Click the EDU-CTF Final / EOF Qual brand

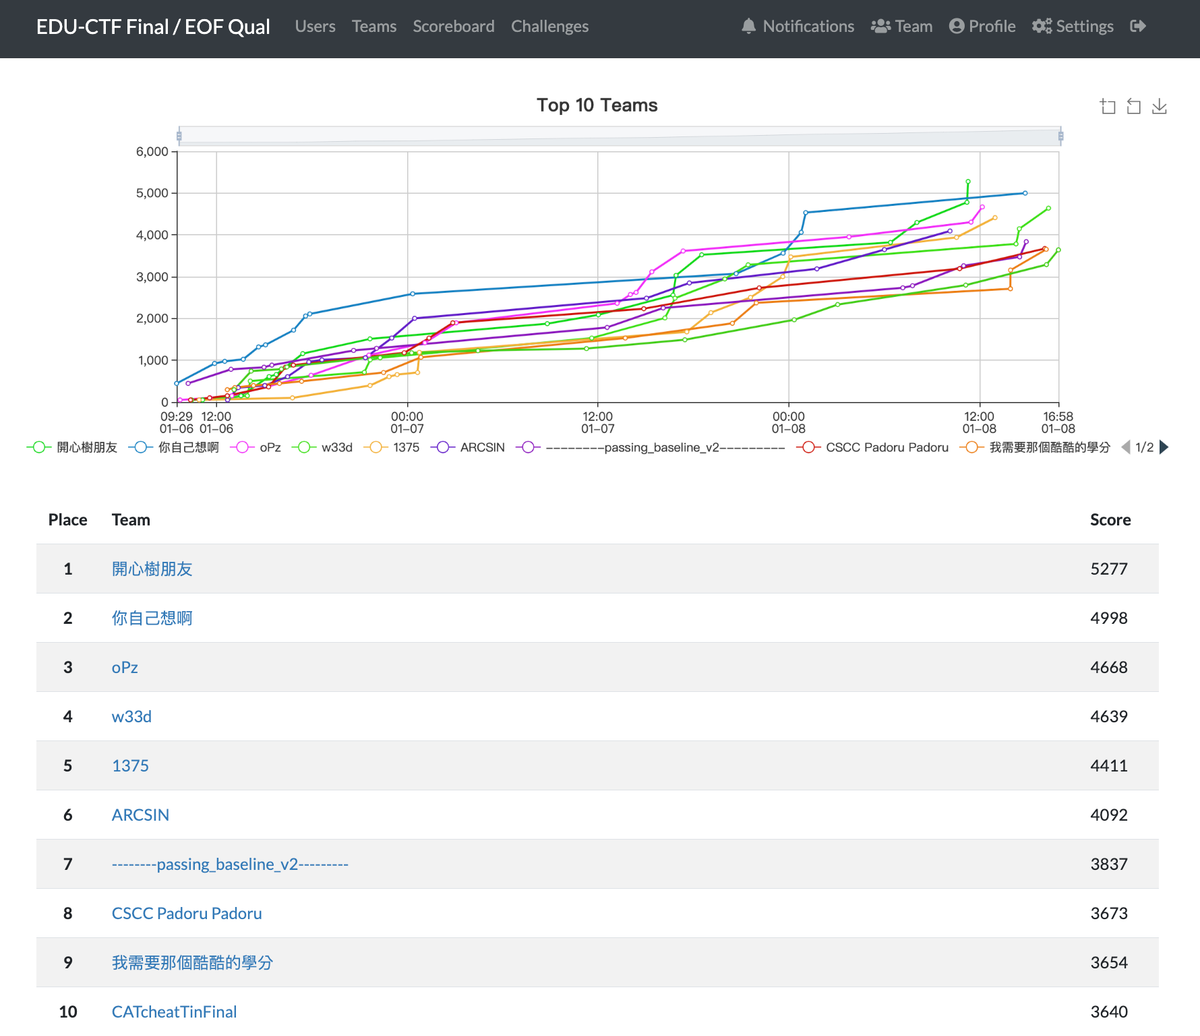(153, 27)
